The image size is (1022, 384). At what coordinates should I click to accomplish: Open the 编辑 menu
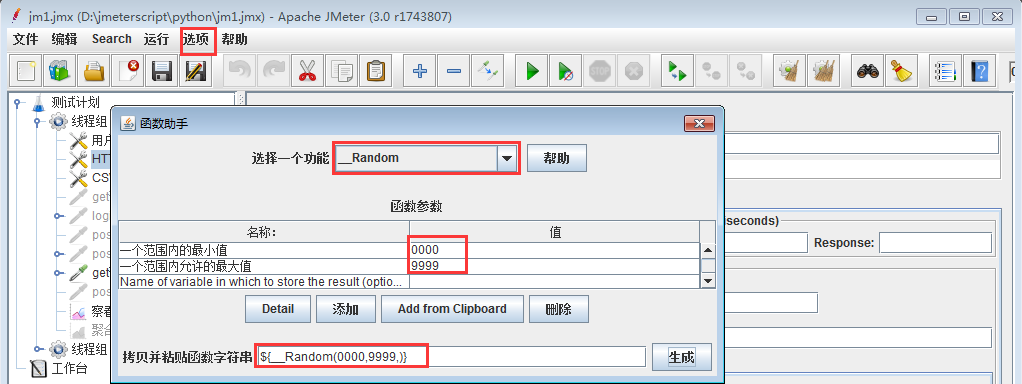64,39
